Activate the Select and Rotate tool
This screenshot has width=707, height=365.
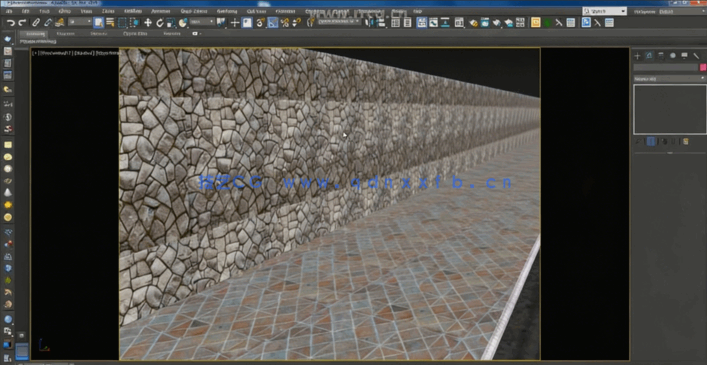(x=160, y=23)
